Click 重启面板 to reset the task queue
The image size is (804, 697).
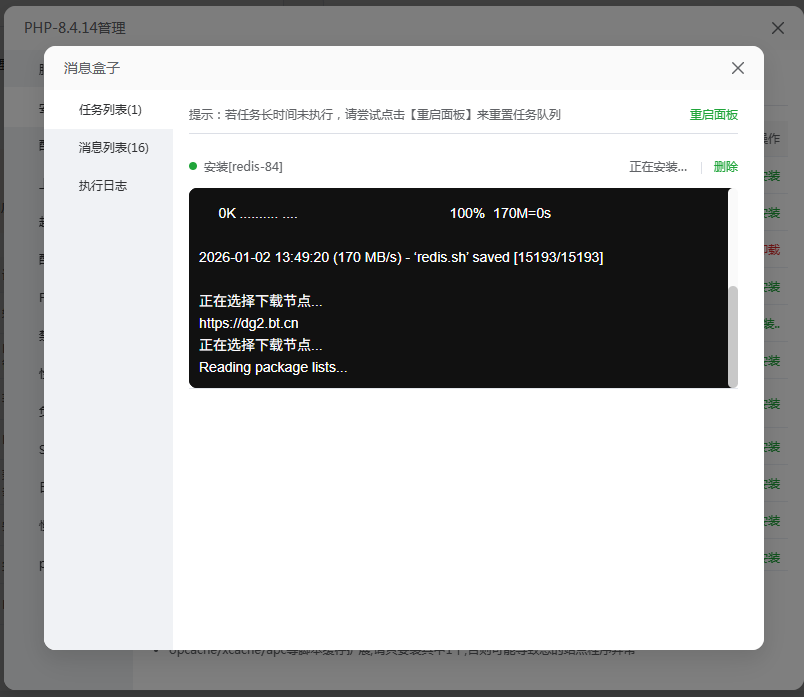(714, 115)
